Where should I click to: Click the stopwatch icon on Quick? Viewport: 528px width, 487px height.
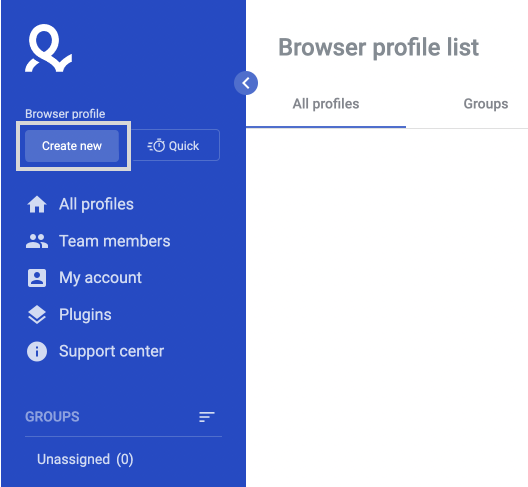pyautogui.click(x=156, y=145)
